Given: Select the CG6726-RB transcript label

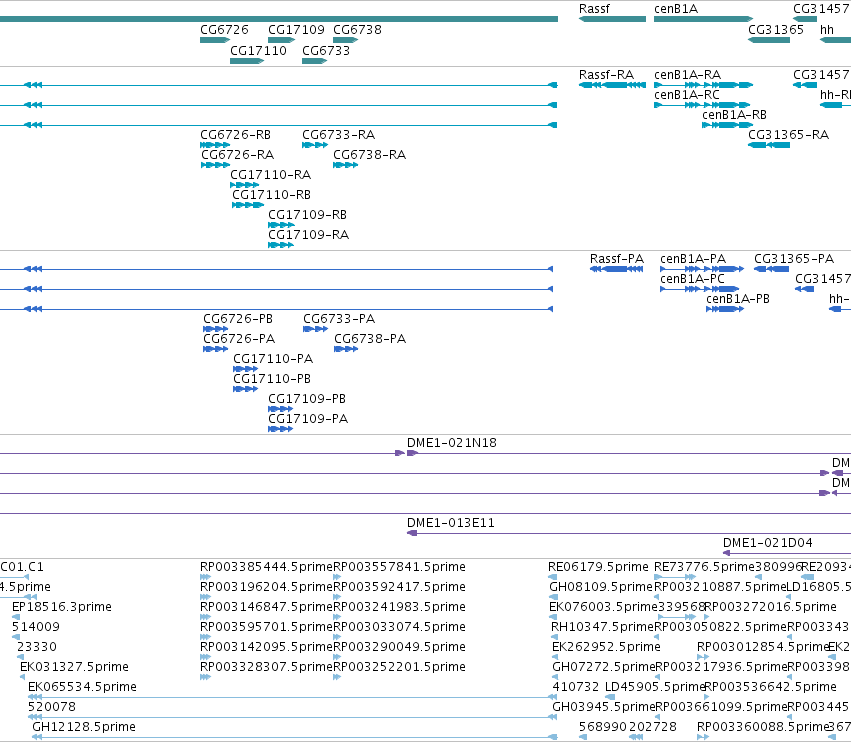Looking at the screenshot, I should coord(236,135).
